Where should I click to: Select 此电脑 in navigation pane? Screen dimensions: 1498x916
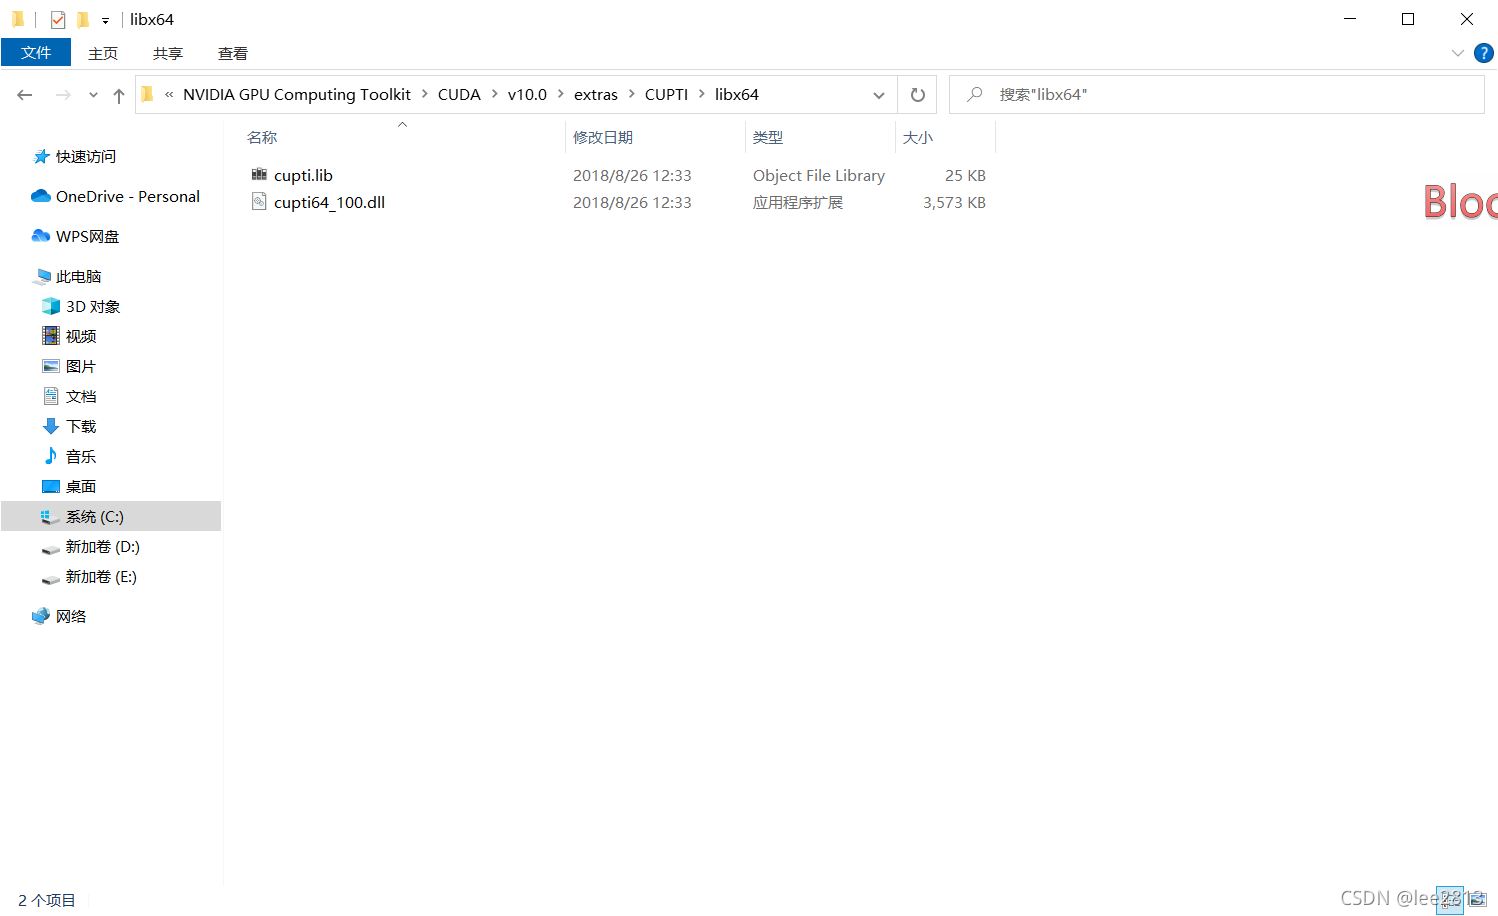coord(78,276)
